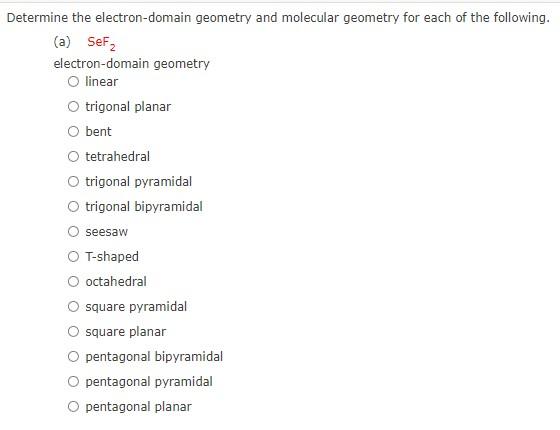Screen dimensions: 560x430
Task: Select the seesaw option
Action: 73,231
